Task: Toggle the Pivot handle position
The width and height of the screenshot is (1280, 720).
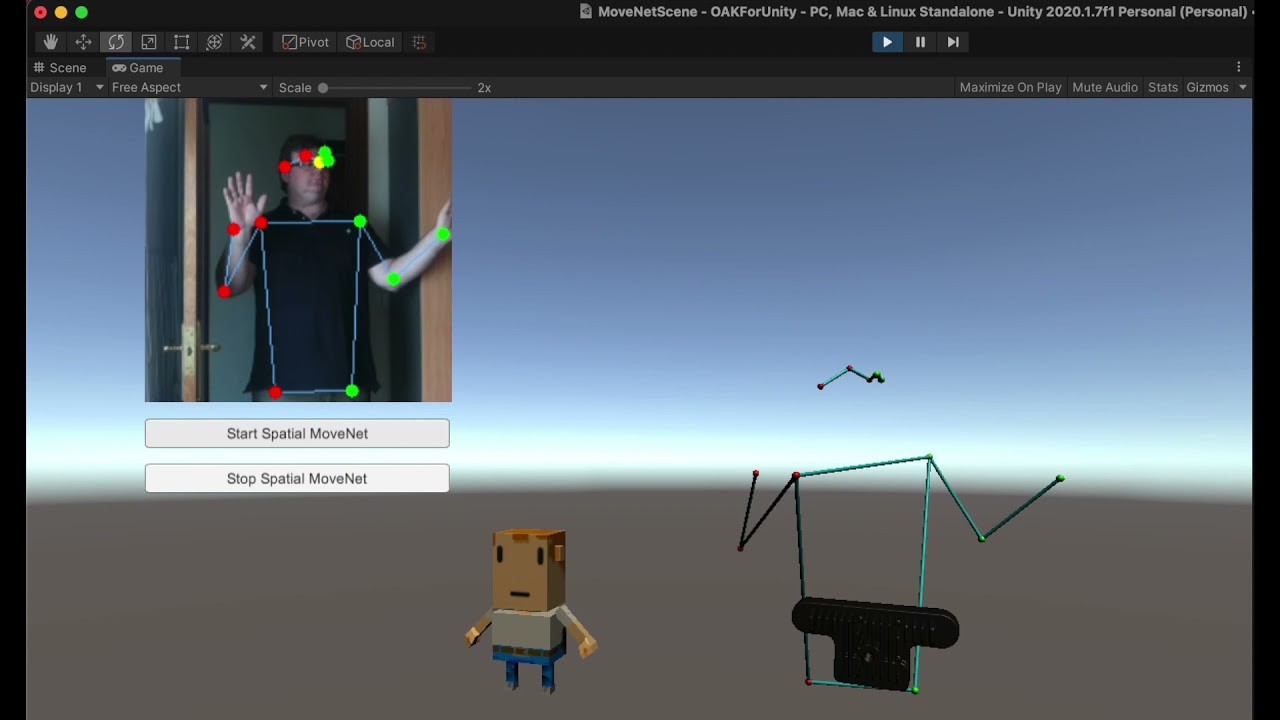Action: coord(305,42)
